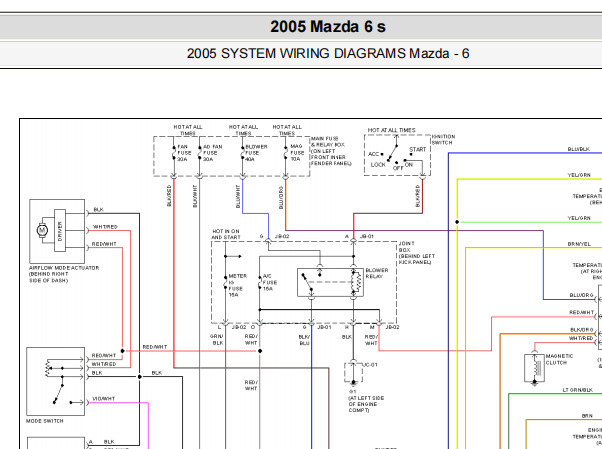Click the "BLK/BLU" wire label below joint box
The width and height of the screenshot is (602, 449).
click(304, 340)
